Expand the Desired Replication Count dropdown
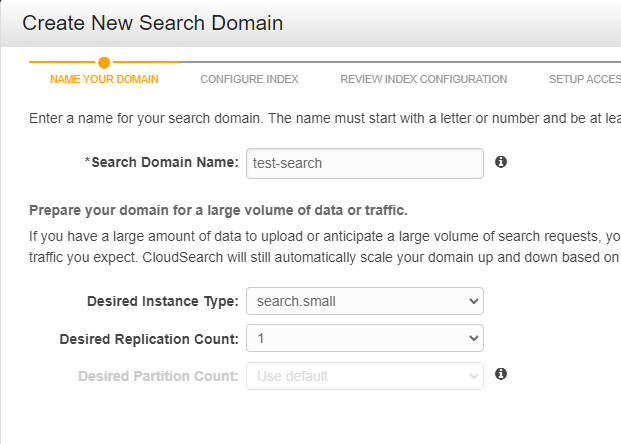This screenshot has height=444, width=621. (364, 338)
